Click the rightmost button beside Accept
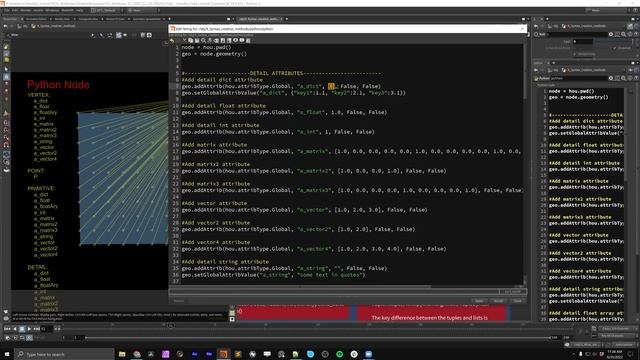 pyautogui.click(x=518, y=301)
